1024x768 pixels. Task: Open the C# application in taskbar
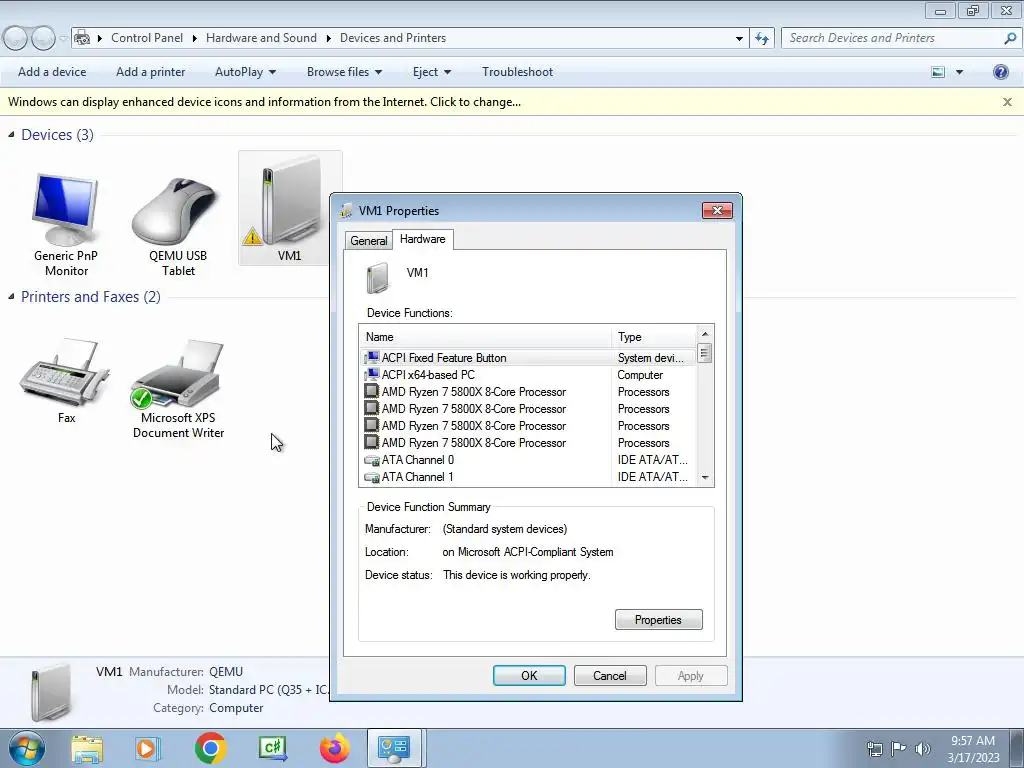272,748
